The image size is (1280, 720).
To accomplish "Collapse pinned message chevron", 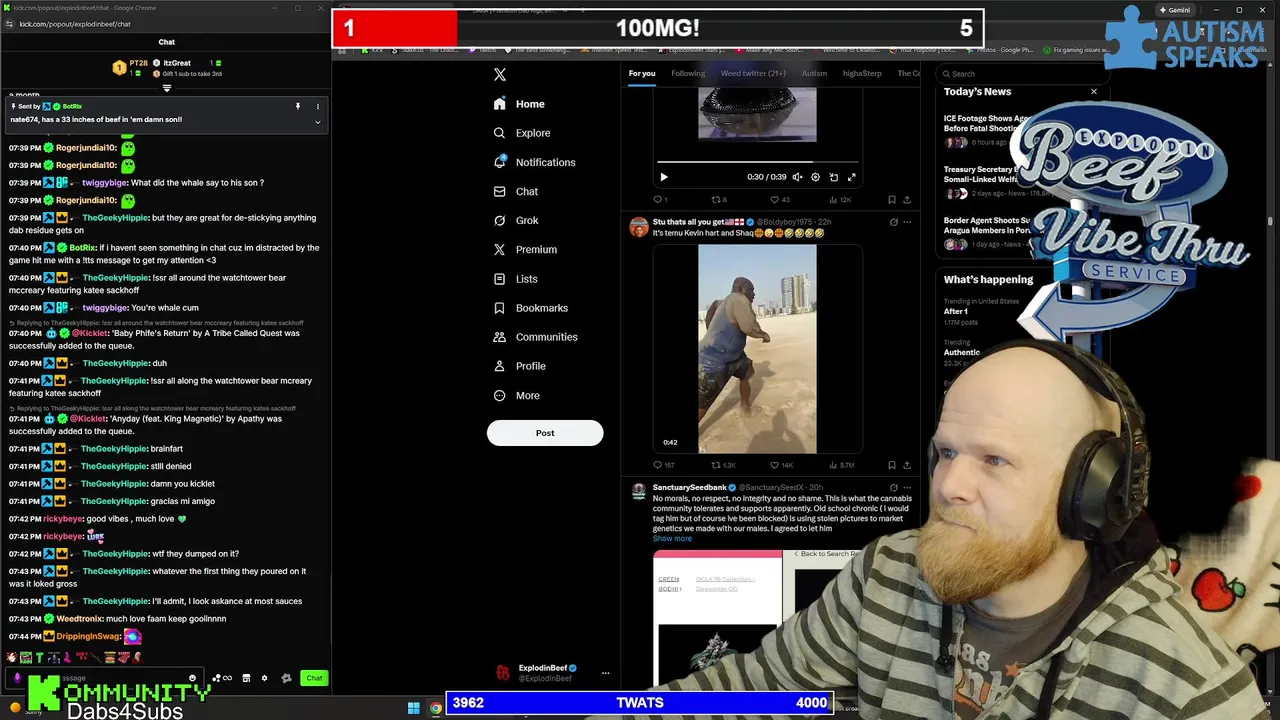I will pyautogui.click(x=318, y=122).
